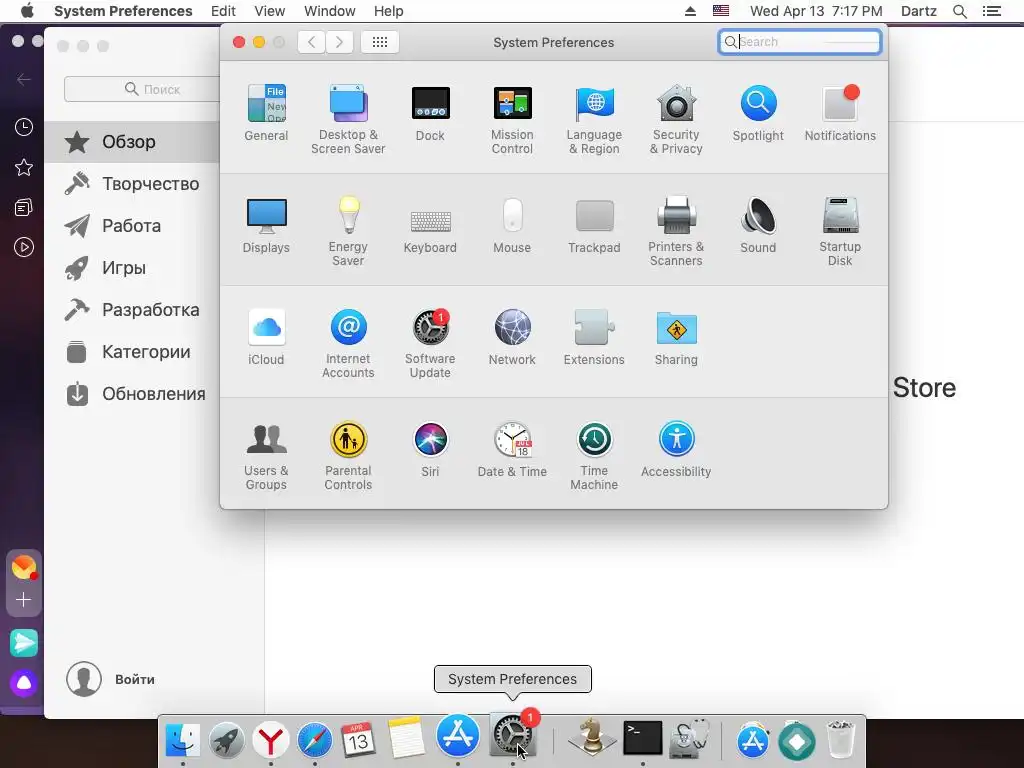
Task: Open Yandex Browser from the Dock
Action: [270, 741]
